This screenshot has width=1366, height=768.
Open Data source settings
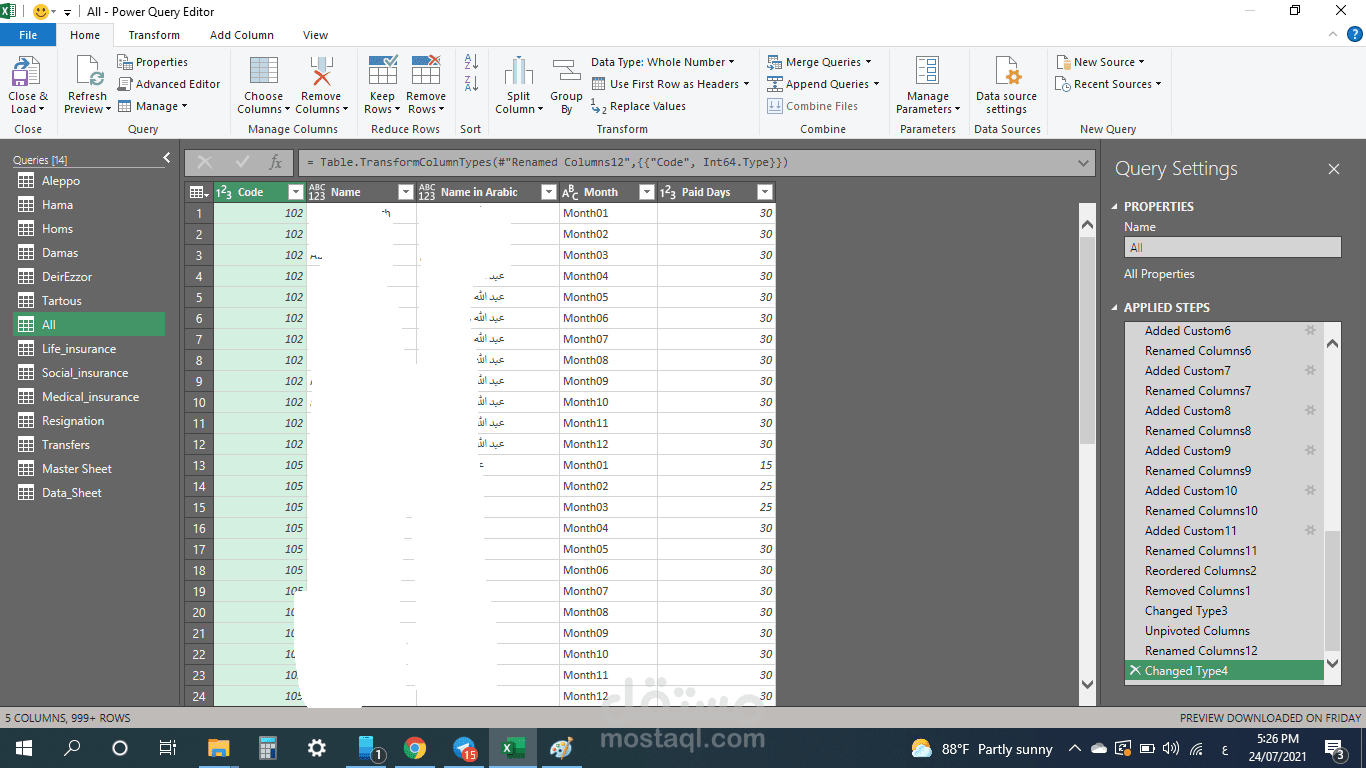pyautogui.click(x=1006, y=87)
